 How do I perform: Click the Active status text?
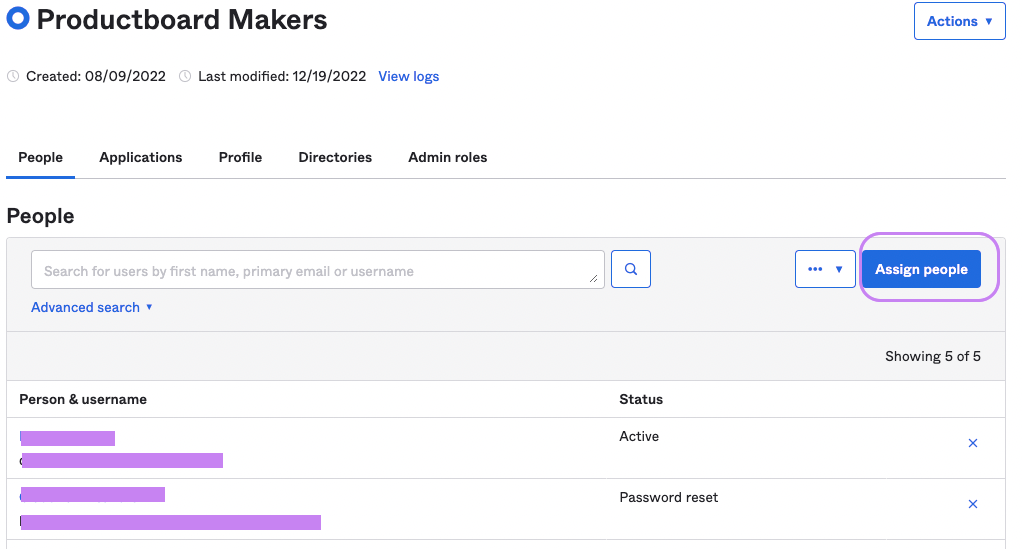(x=639, y=436)
